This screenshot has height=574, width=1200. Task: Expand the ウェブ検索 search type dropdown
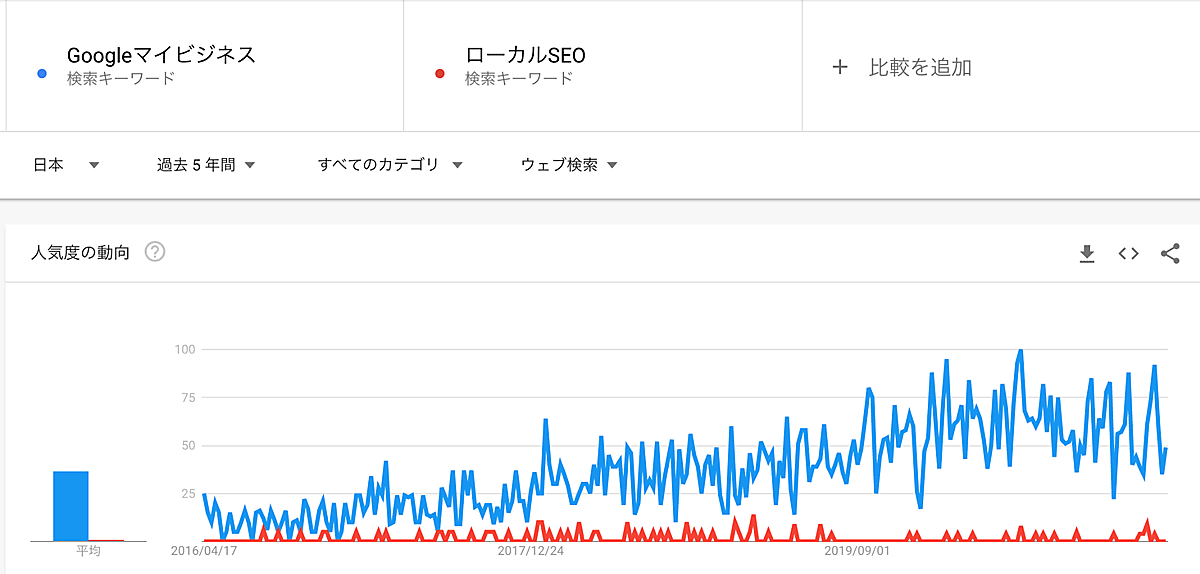[x=568, y=165]
